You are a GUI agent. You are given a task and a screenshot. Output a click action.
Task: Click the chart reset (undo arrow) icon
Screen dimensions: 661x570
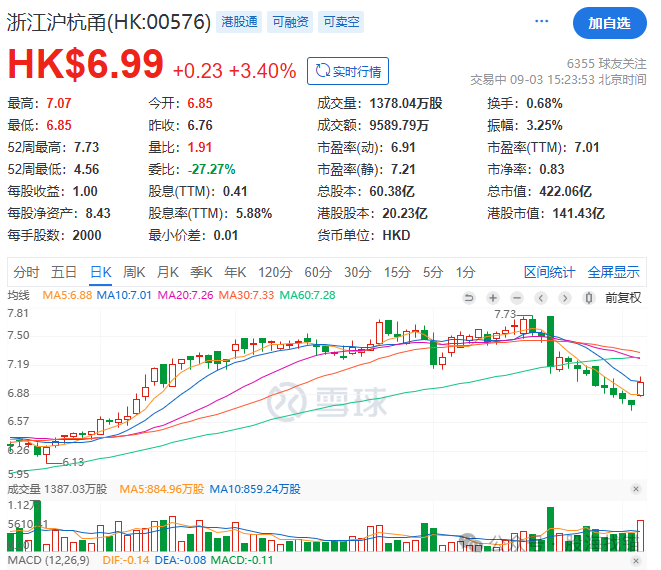pos(468,298)
